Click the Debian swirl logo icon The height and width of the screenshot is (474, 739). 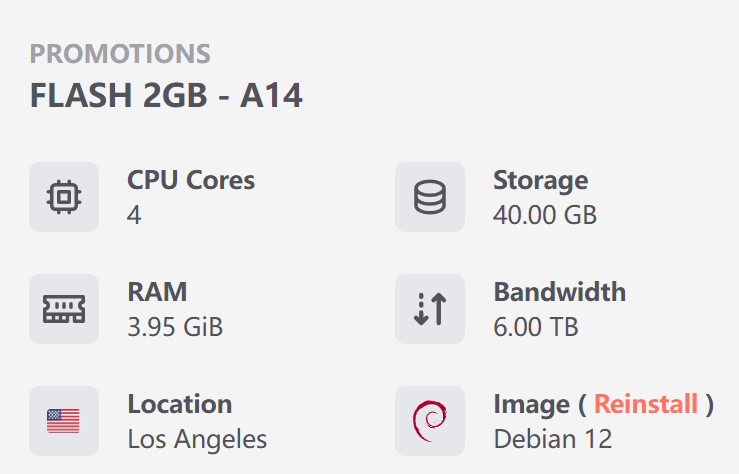click(x=430, y=421)
